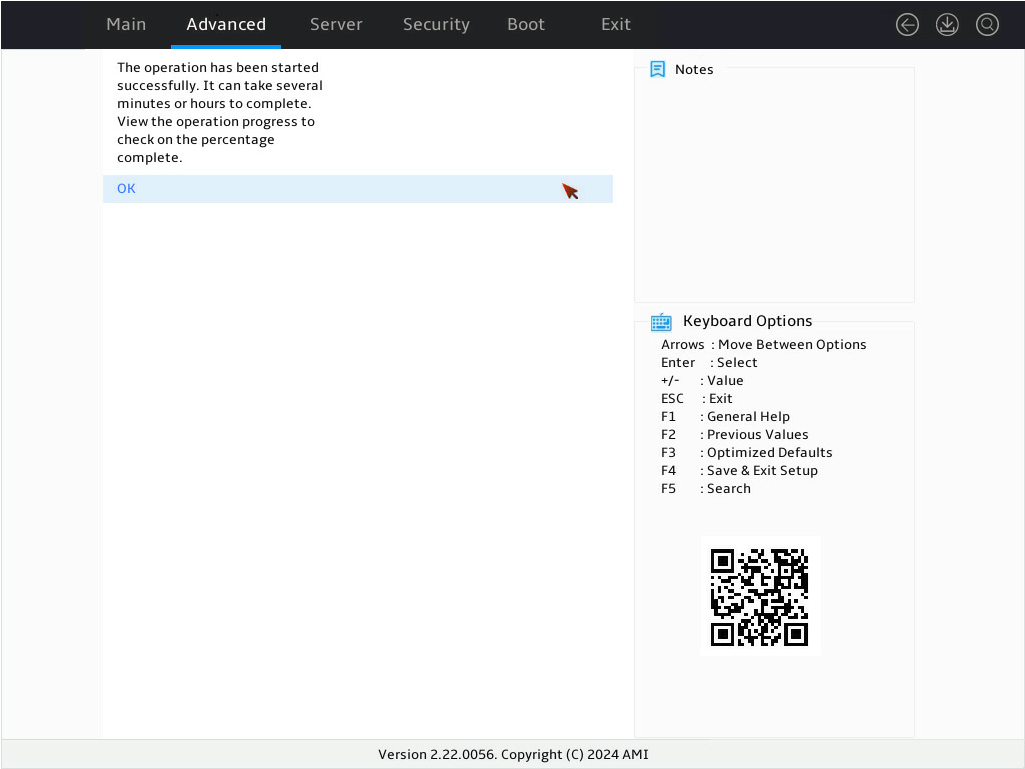Go to the Security tab
This screenshot has height=769, width=1025.
pos(436,24)
